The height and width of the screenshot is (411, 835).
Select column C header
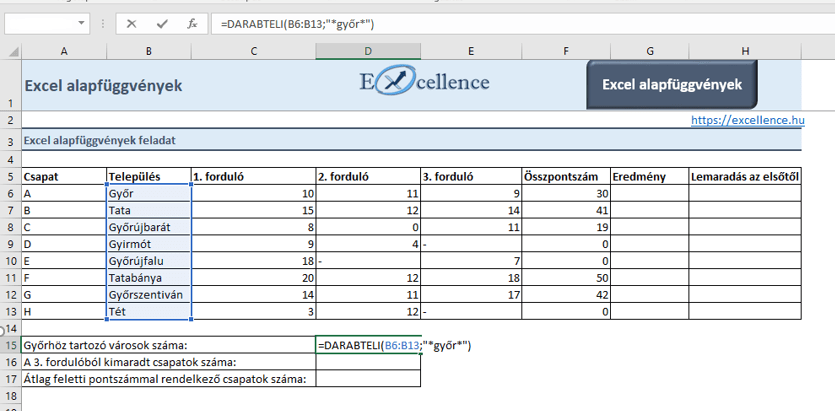coord(253,51)
